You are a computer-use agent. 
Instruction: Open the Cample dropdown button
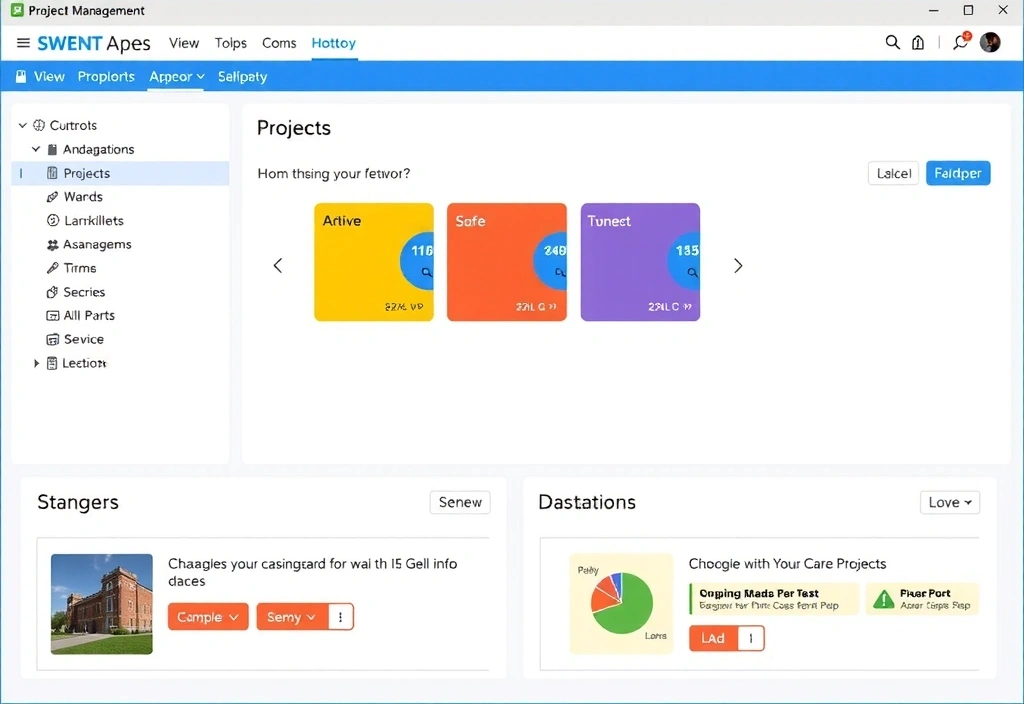pos(207,617)
